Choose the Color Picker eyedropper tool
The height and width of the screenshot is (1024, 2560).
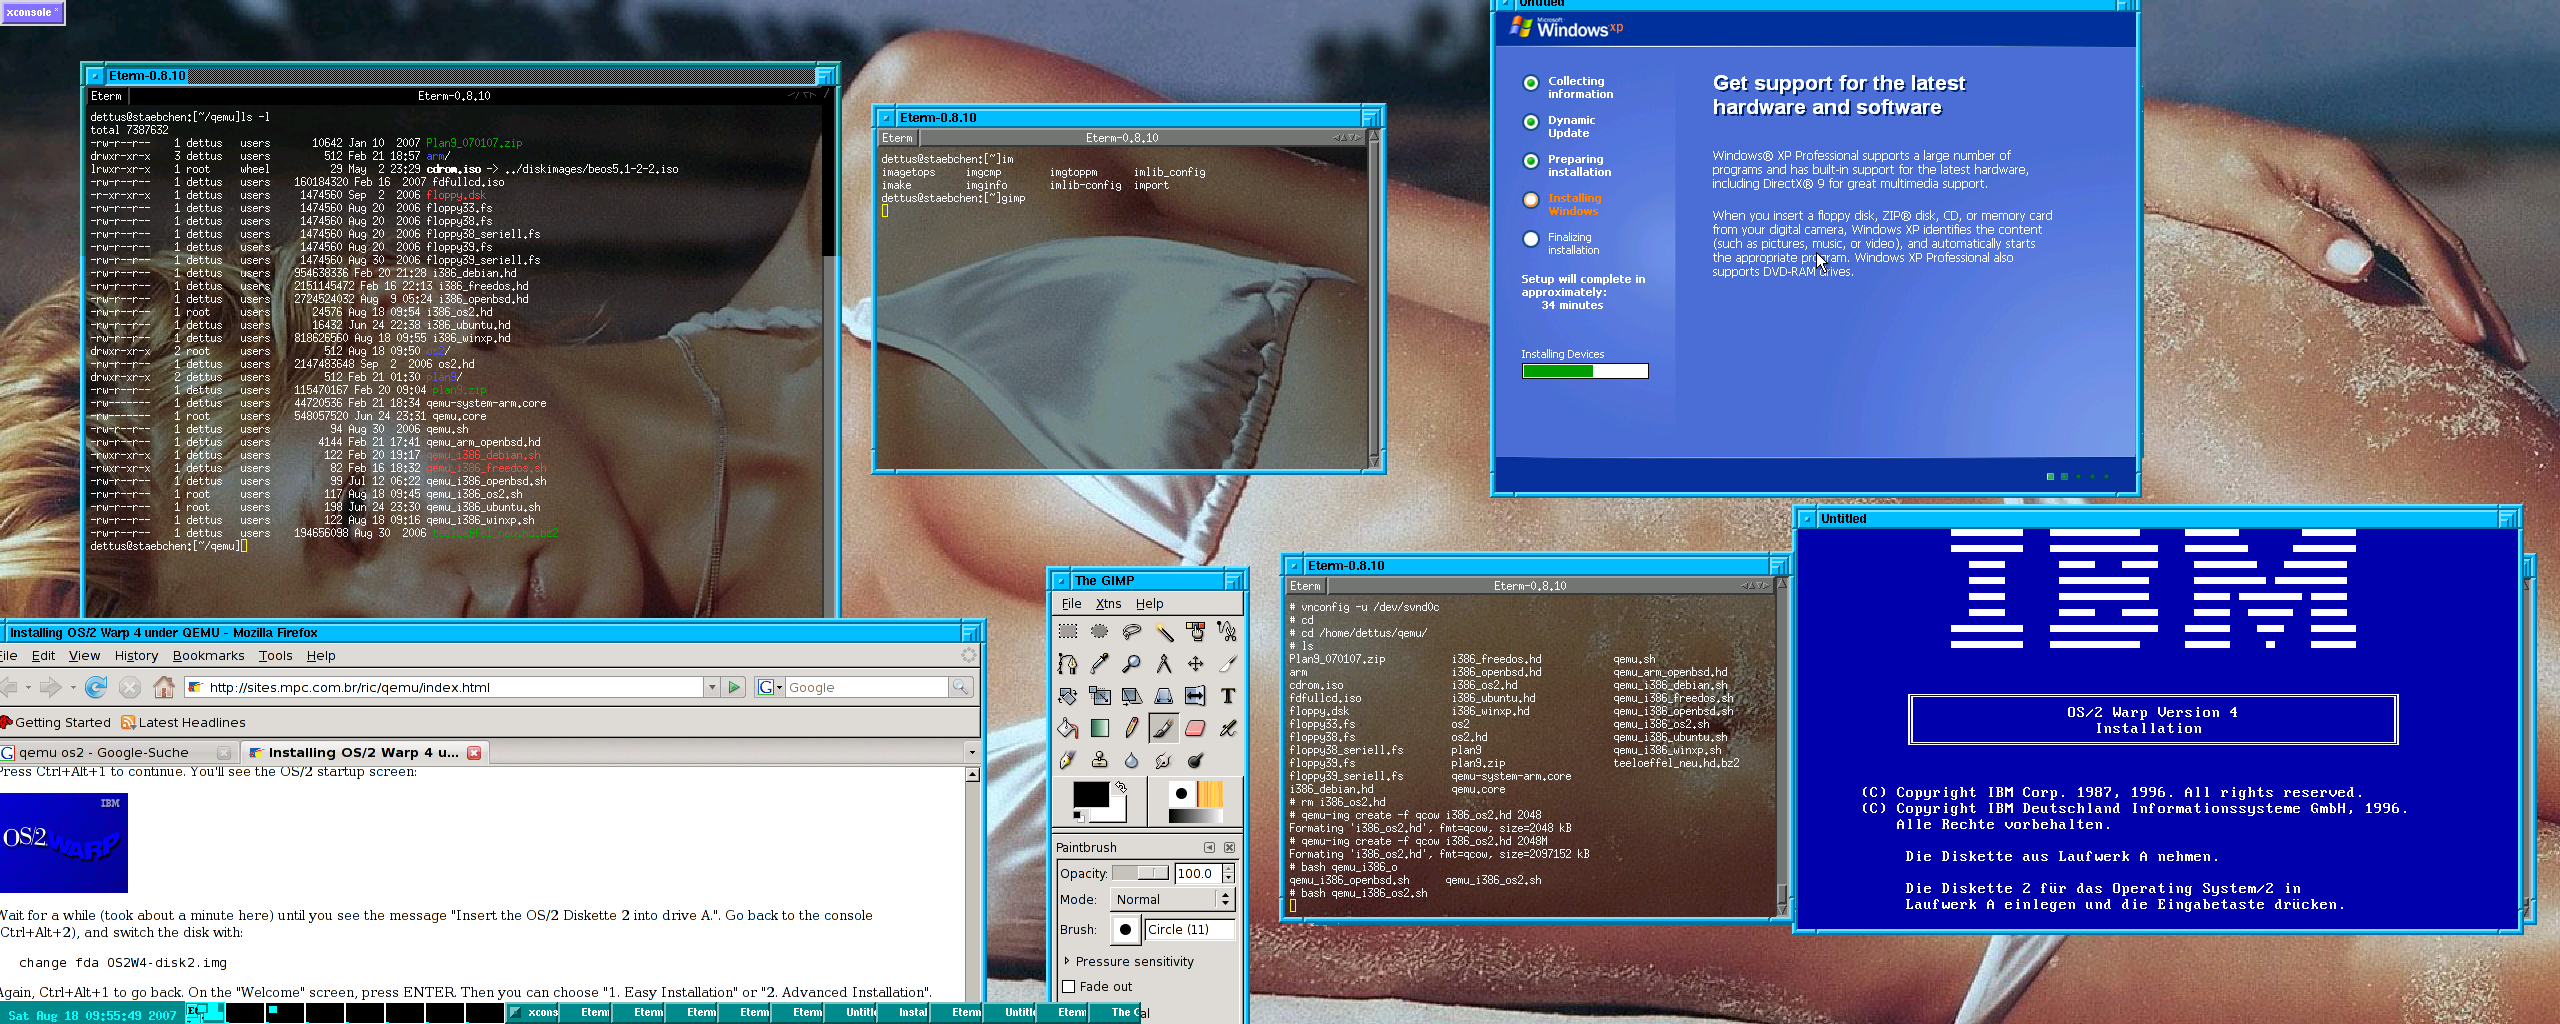(1100, 663)
